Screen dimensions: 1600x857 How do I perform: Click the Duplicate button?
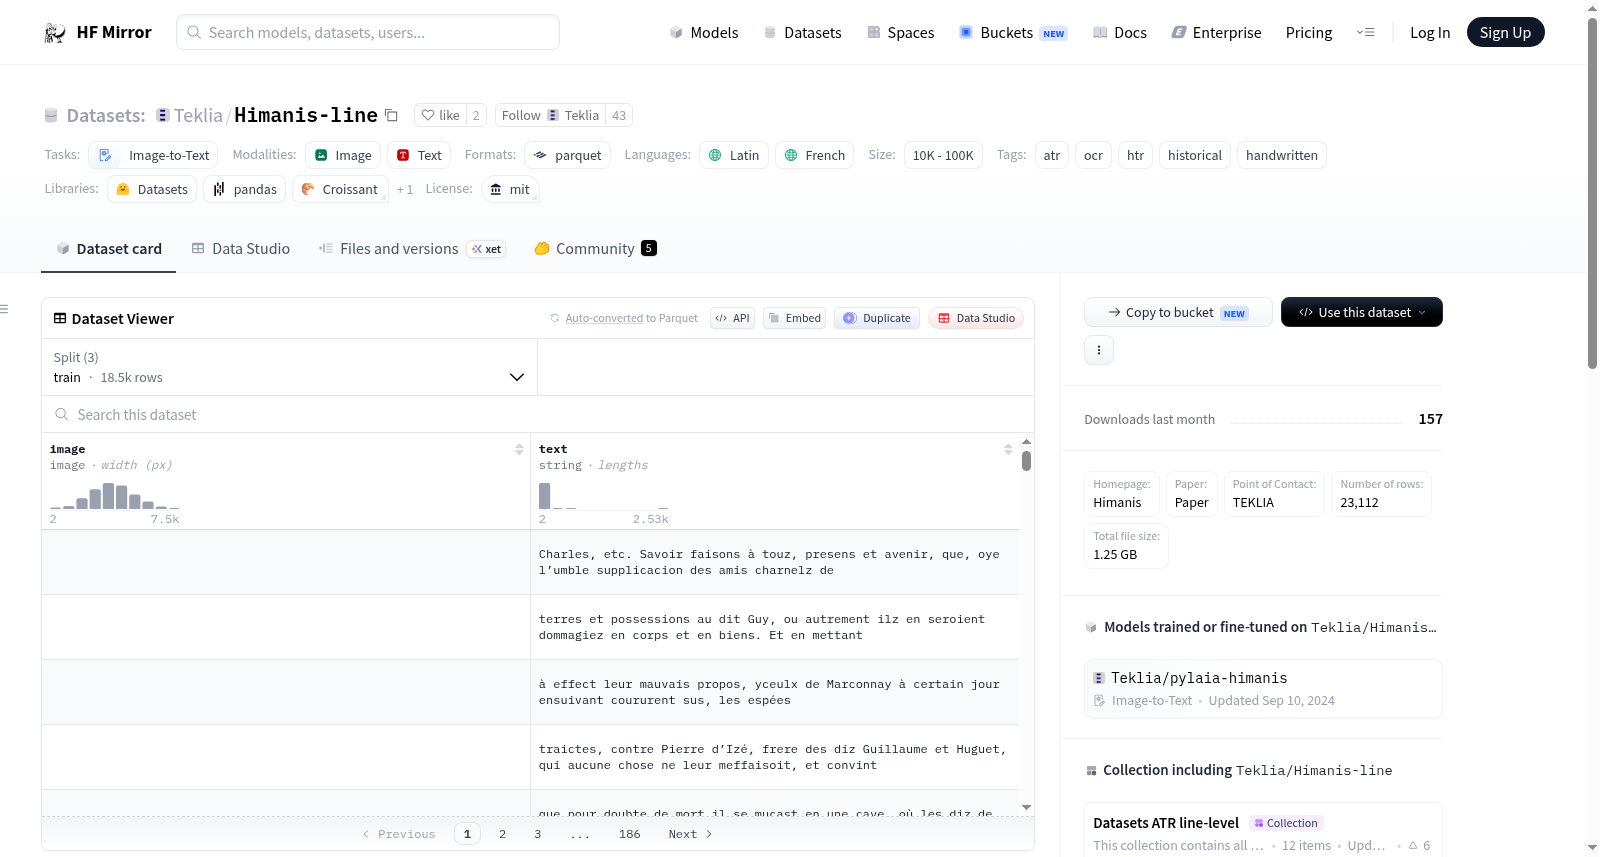pos(877,318)
